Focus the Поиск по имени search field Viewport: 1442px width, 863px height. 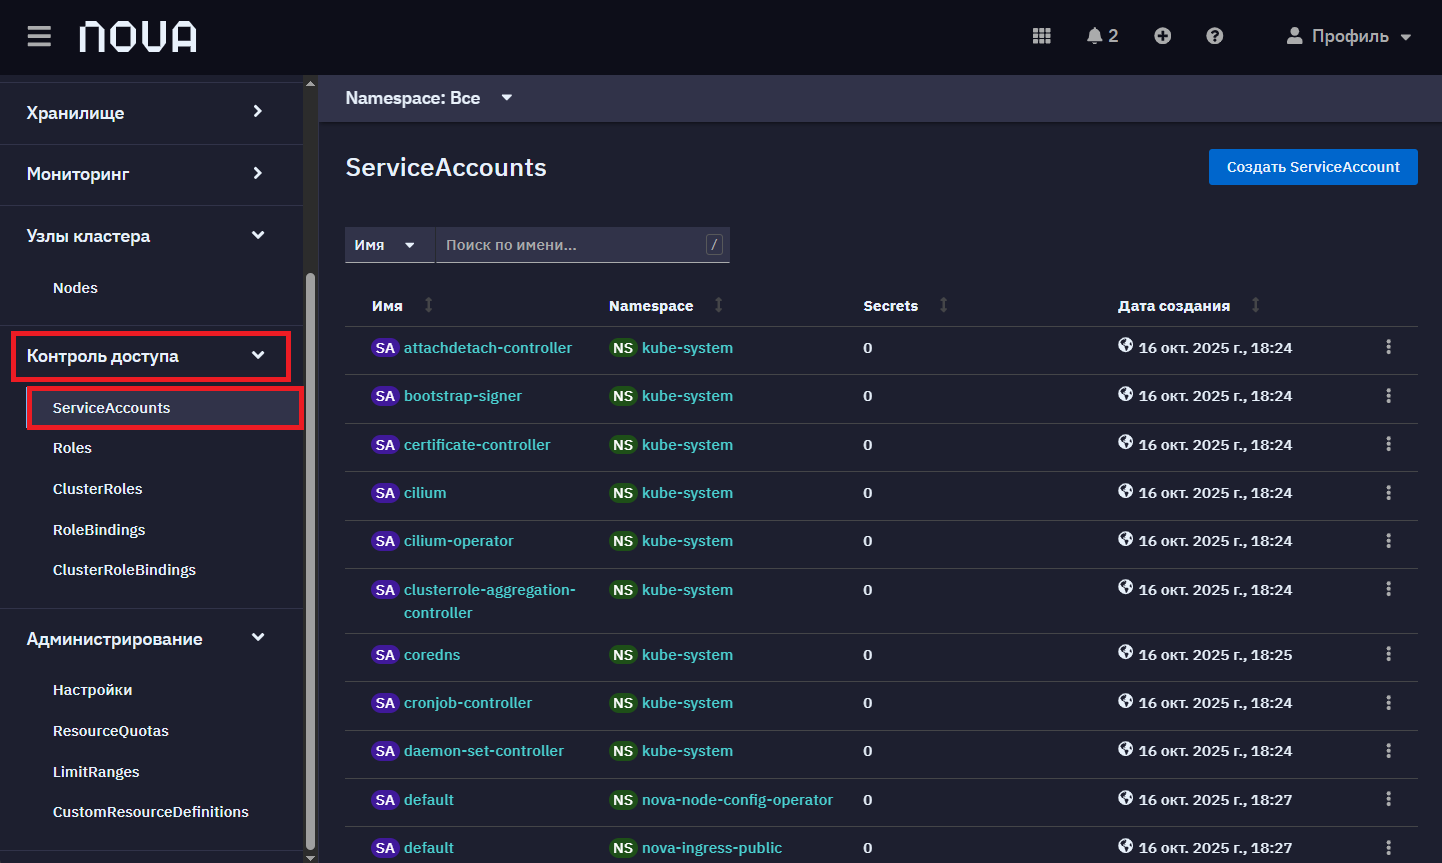tap(572, 245)
